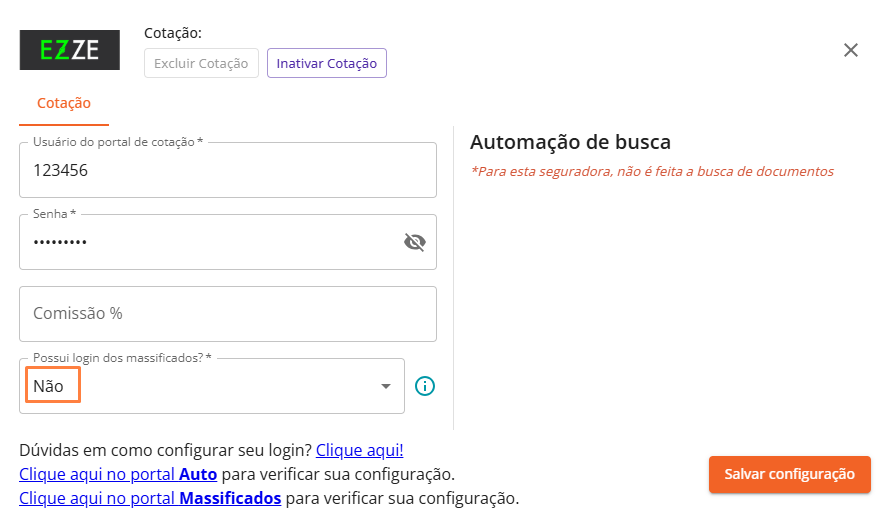The width and height of the screenshot is (888, 525).
Task: Focus the Senha password field
Action: coord(210,242)
